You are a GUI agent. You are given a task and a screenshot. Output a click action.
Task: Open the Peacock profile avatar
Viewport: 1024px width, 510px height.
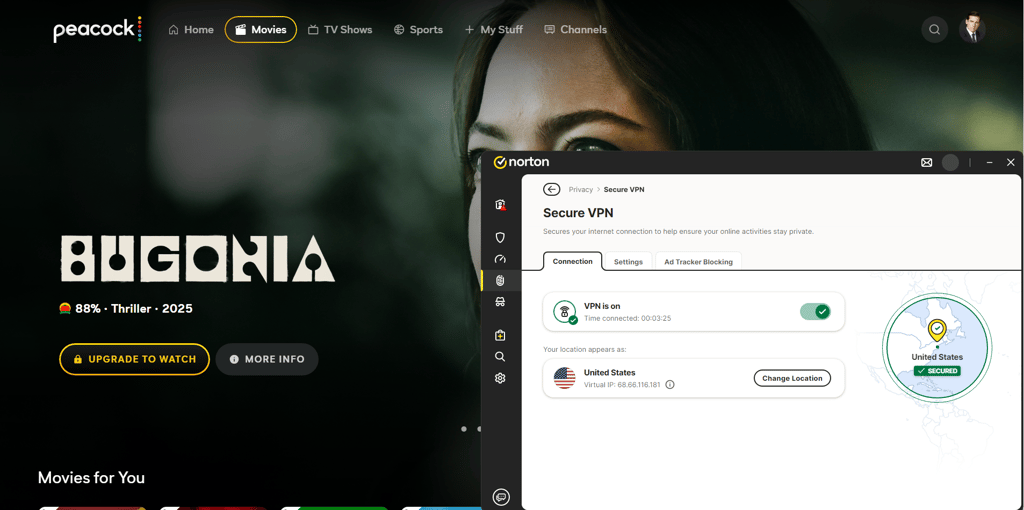(972, 29)
